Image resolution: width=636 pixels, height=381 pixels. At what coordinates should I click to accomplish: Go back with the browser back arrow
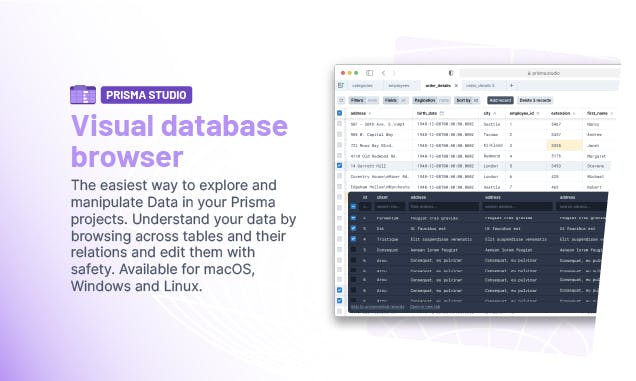point(383,73)
